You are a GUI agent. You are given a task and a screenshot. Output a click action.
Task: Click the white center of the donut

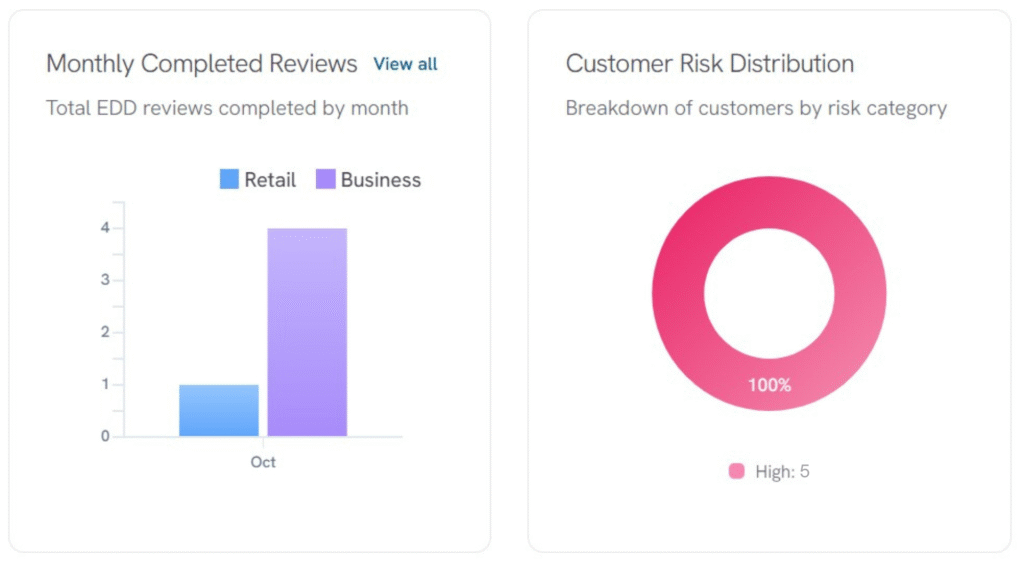click(769, 293)
